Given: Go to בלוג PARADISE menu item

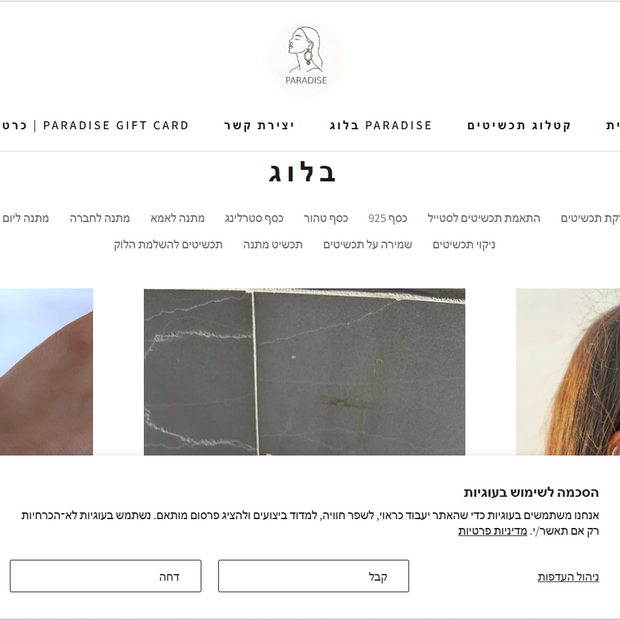Looking at the screenshot, I should click(380, 125).
